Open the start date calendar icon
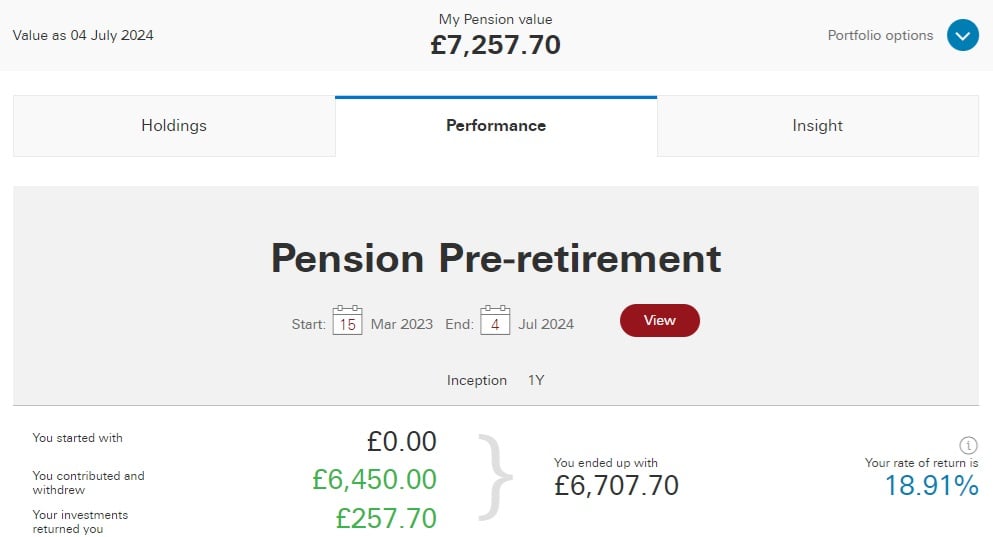This screenshot has width=993, height=537. (347, 320)
